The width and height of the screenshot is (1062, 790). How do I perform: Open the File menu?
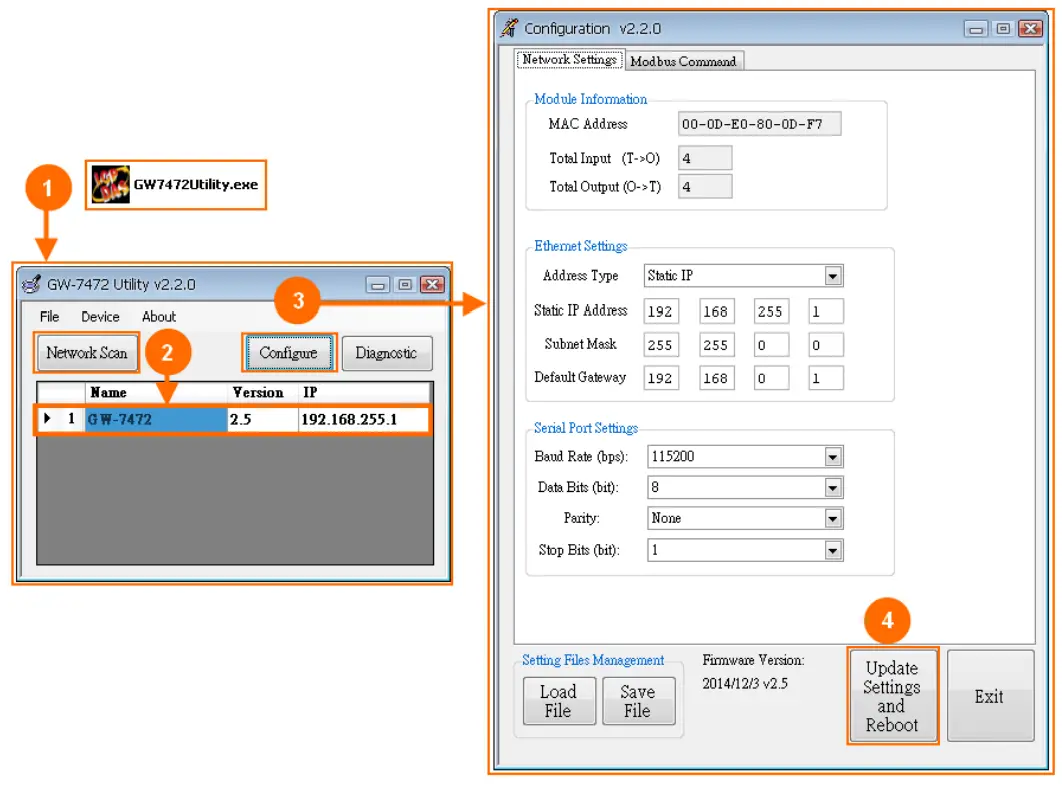tap(48, 316)
